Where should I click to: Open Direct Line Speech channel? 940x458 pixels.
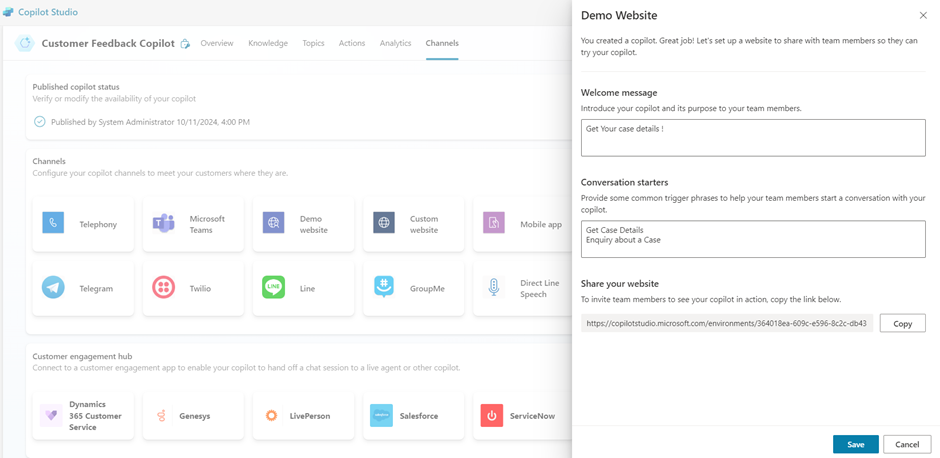pyautogui.click(x=522, y=288)
